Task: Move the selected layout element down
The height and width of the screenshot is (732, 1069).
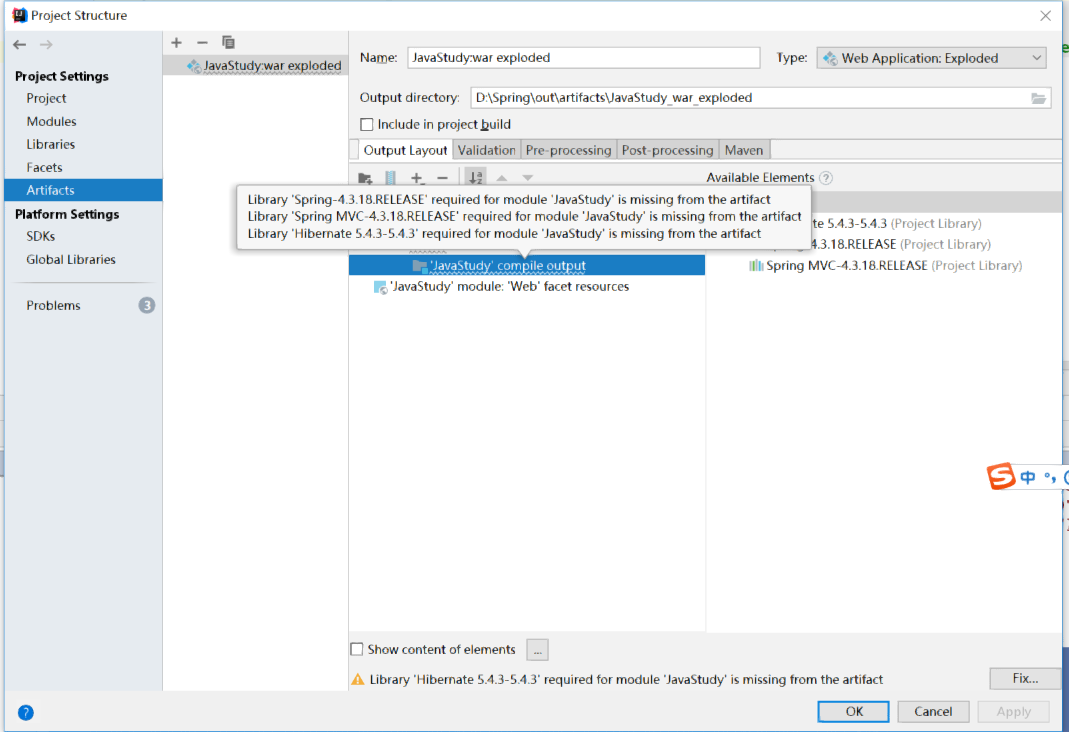Action: click(528, 179)
